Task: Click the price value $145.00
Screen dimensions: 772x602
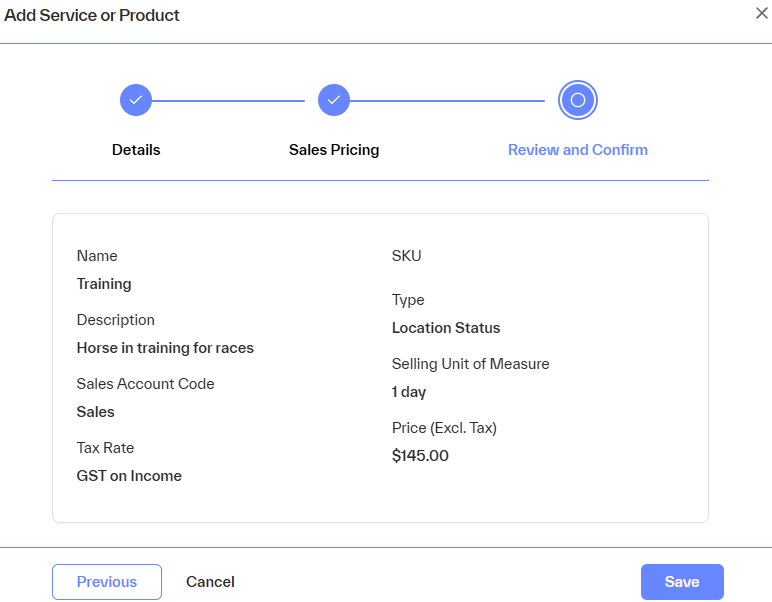Action: point(420,456)
